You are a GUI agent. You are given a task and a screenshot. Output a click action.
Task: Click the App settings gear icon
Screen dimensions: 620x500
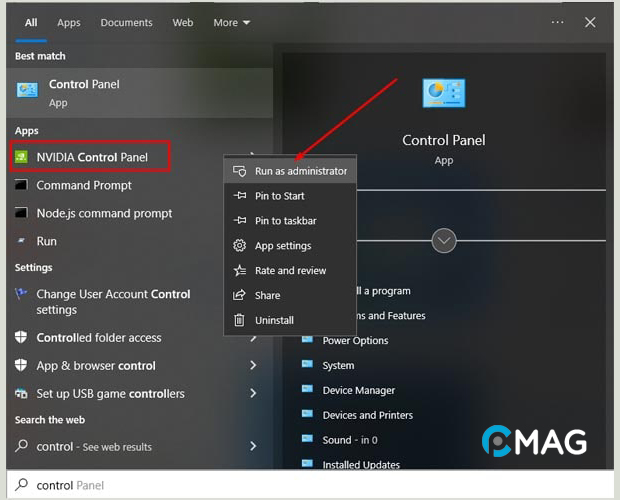[239, 245]
